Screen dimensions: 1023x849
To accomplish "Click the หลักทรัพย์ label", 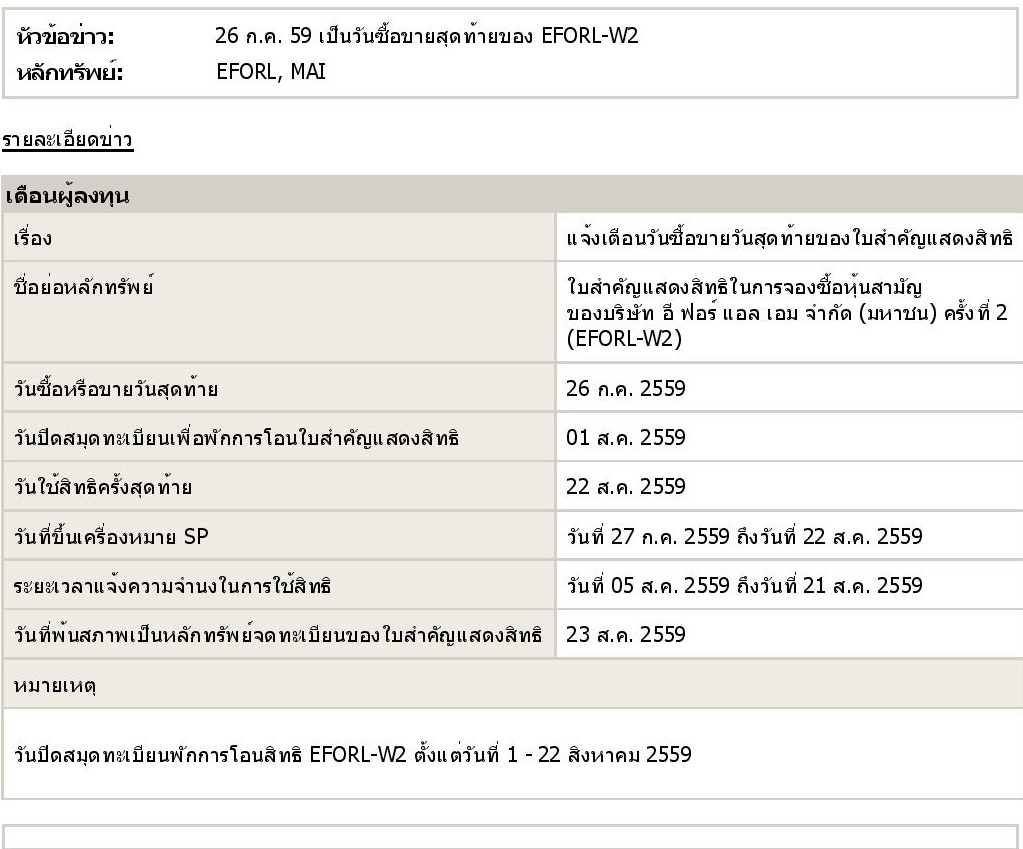I will coord(70,72).
